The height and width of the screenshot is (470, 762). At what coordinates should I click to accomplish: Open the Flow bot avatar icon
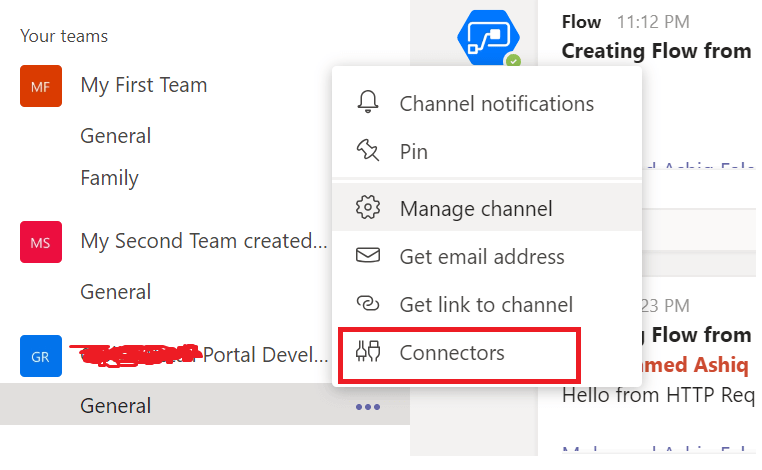pos(487,37)
